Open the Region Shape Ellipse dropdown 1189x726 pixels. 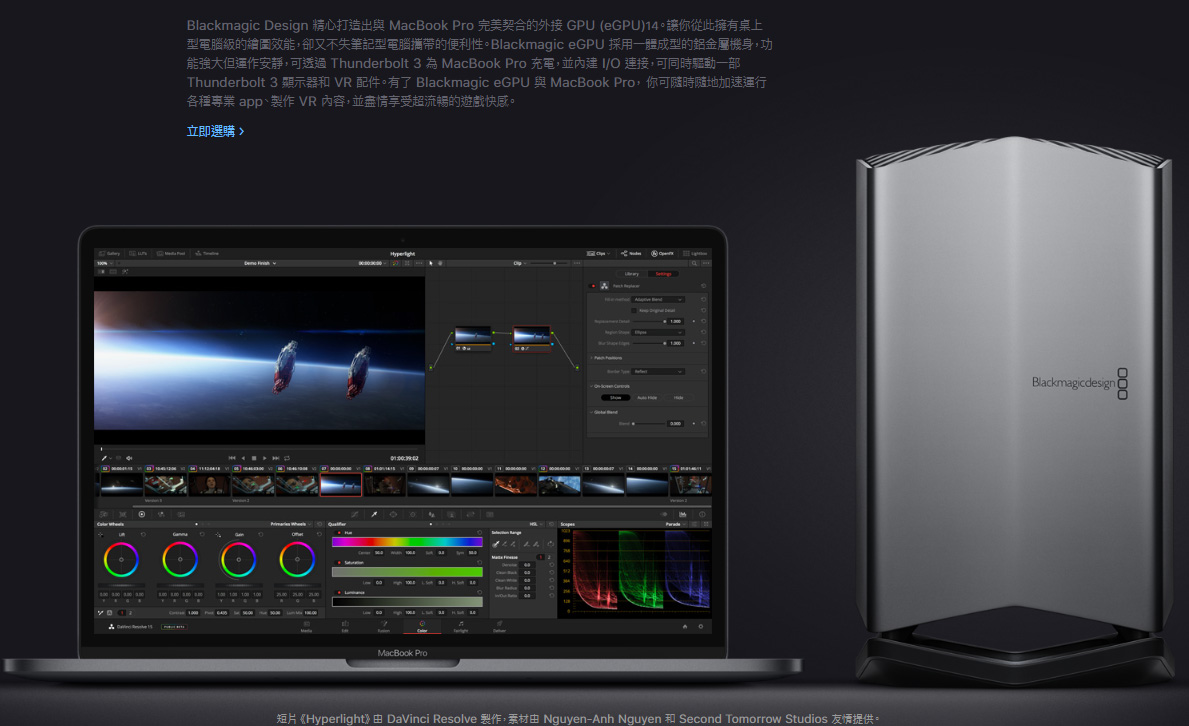pos(657,332)
